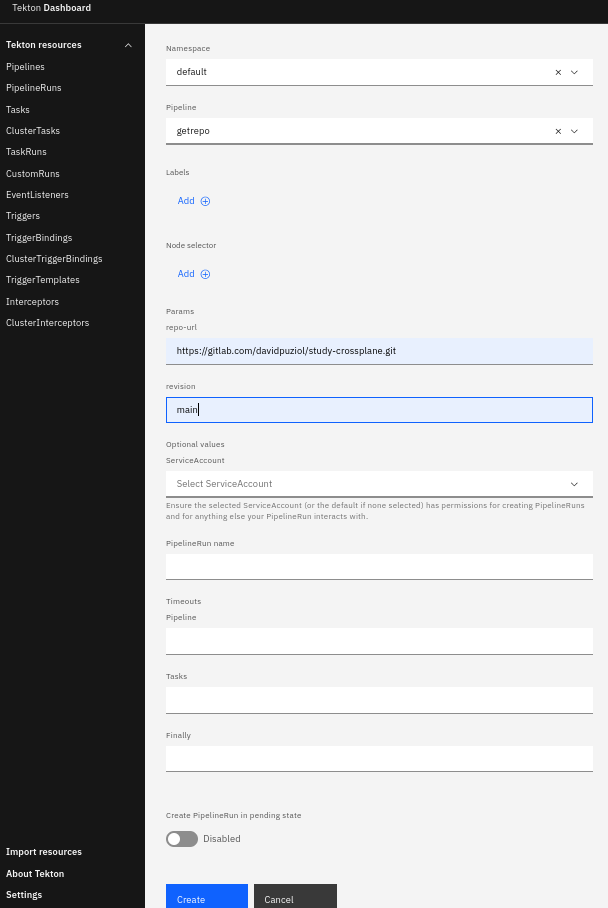Screen dimensions: 608x908
Task: Open the EventListeners sidebar item
Action: [x=37, y=195]
